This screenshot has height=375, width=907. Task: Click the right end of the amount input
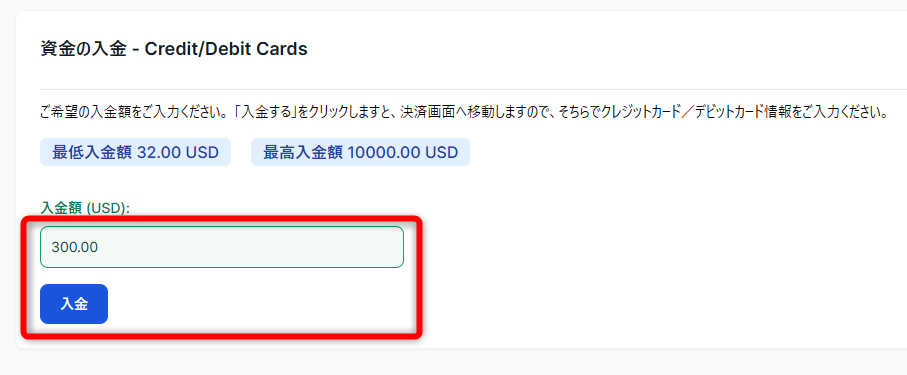pos(388,247)
